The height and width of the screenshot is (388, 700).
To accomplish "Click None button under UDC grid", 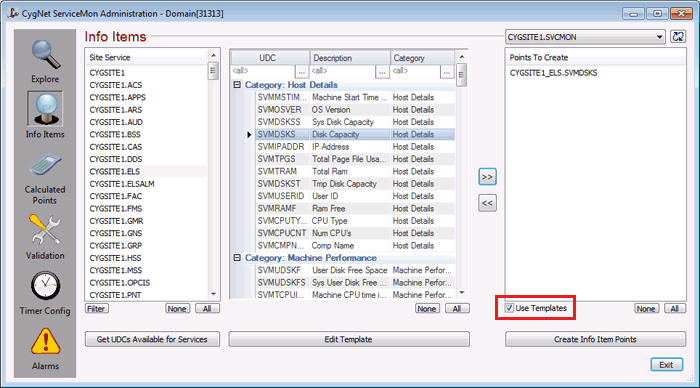I will [x=427, y=309].
